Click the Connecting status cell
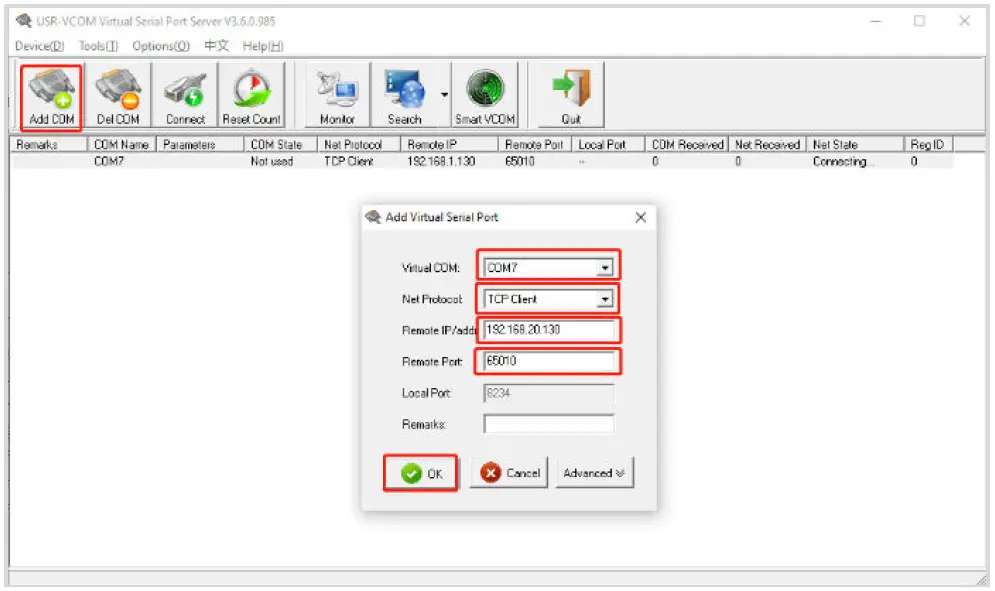Screen dimensions: 995x591 (843, 162)
